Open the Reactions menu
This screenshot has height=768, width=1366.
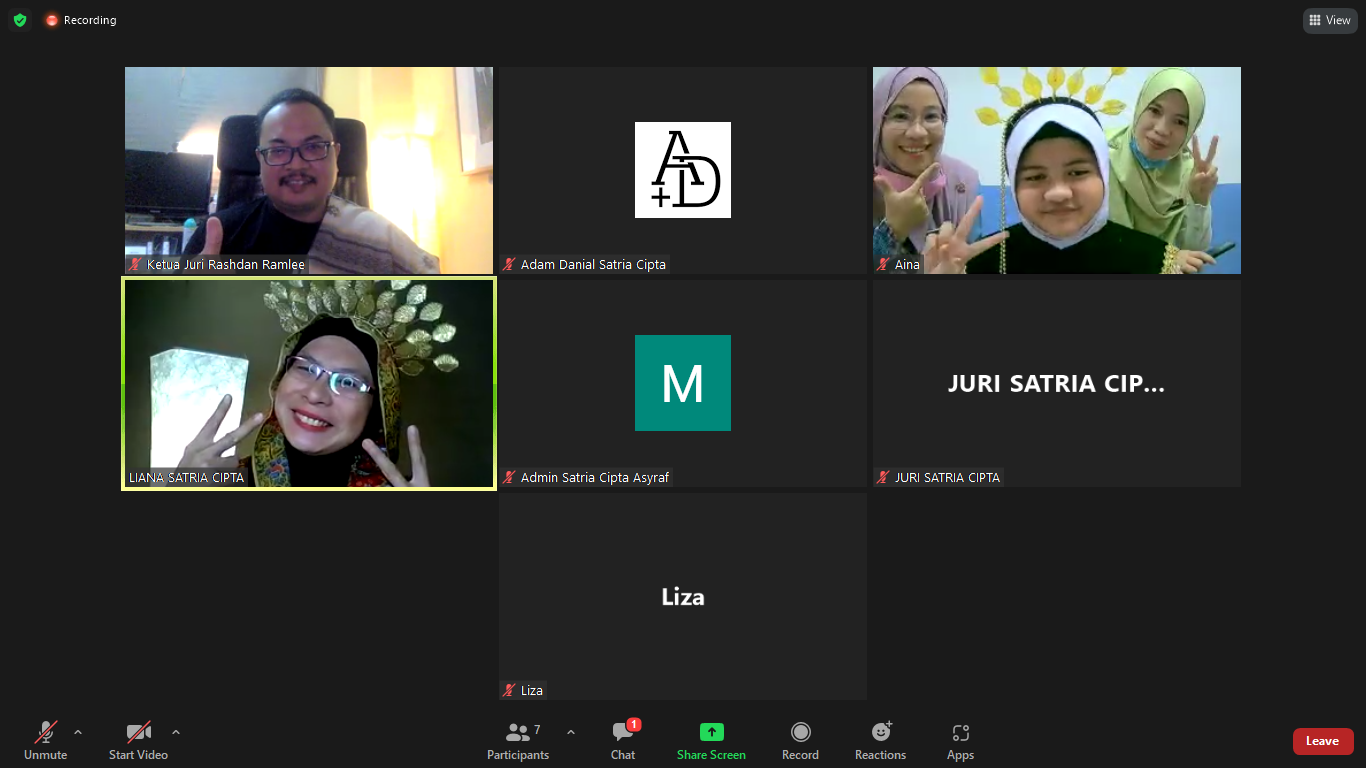[x=880, y=741]
